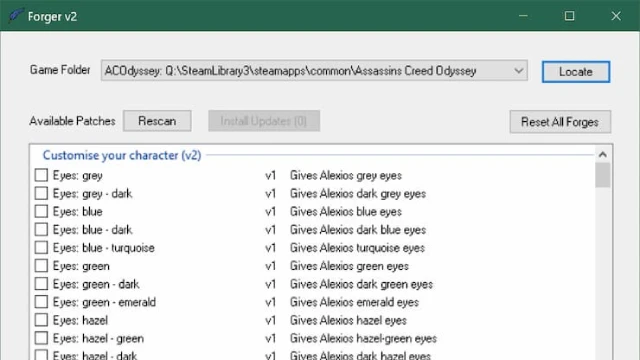Check the 'Eyes: hazel - green' box

41,338
